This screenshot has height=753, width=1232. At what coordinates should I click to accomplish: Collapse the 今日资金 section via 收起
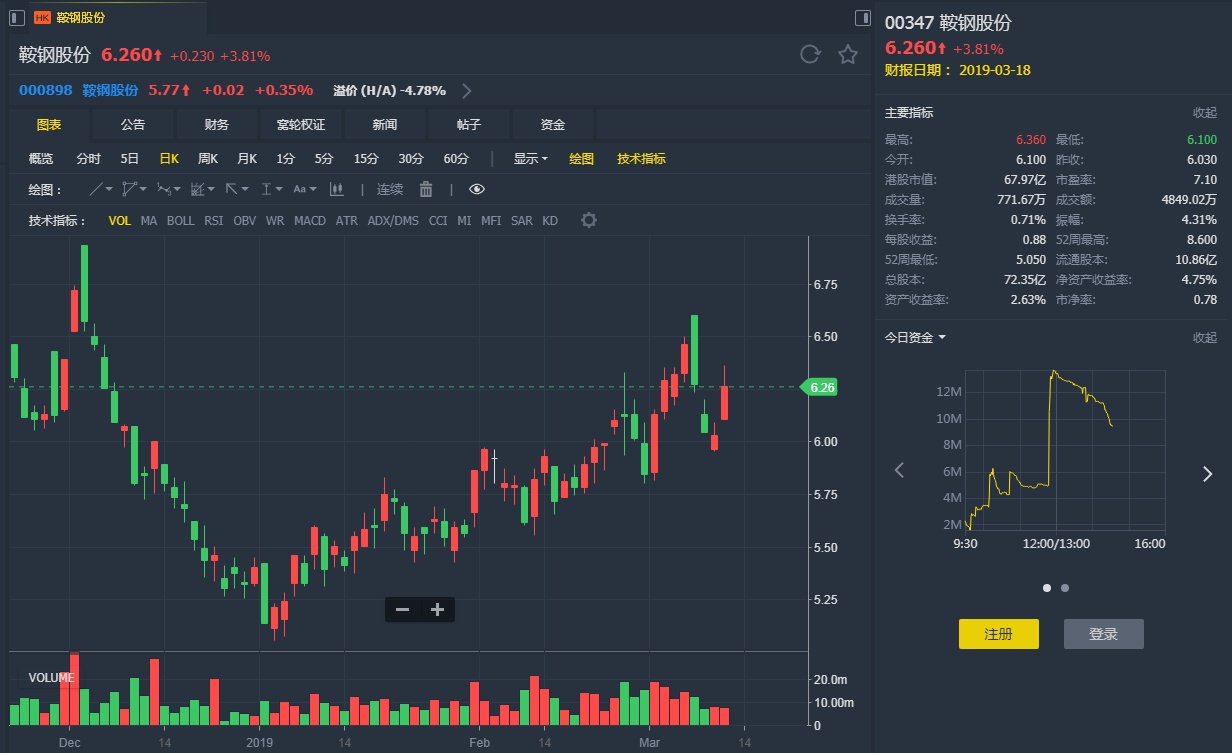point(1205,338)
